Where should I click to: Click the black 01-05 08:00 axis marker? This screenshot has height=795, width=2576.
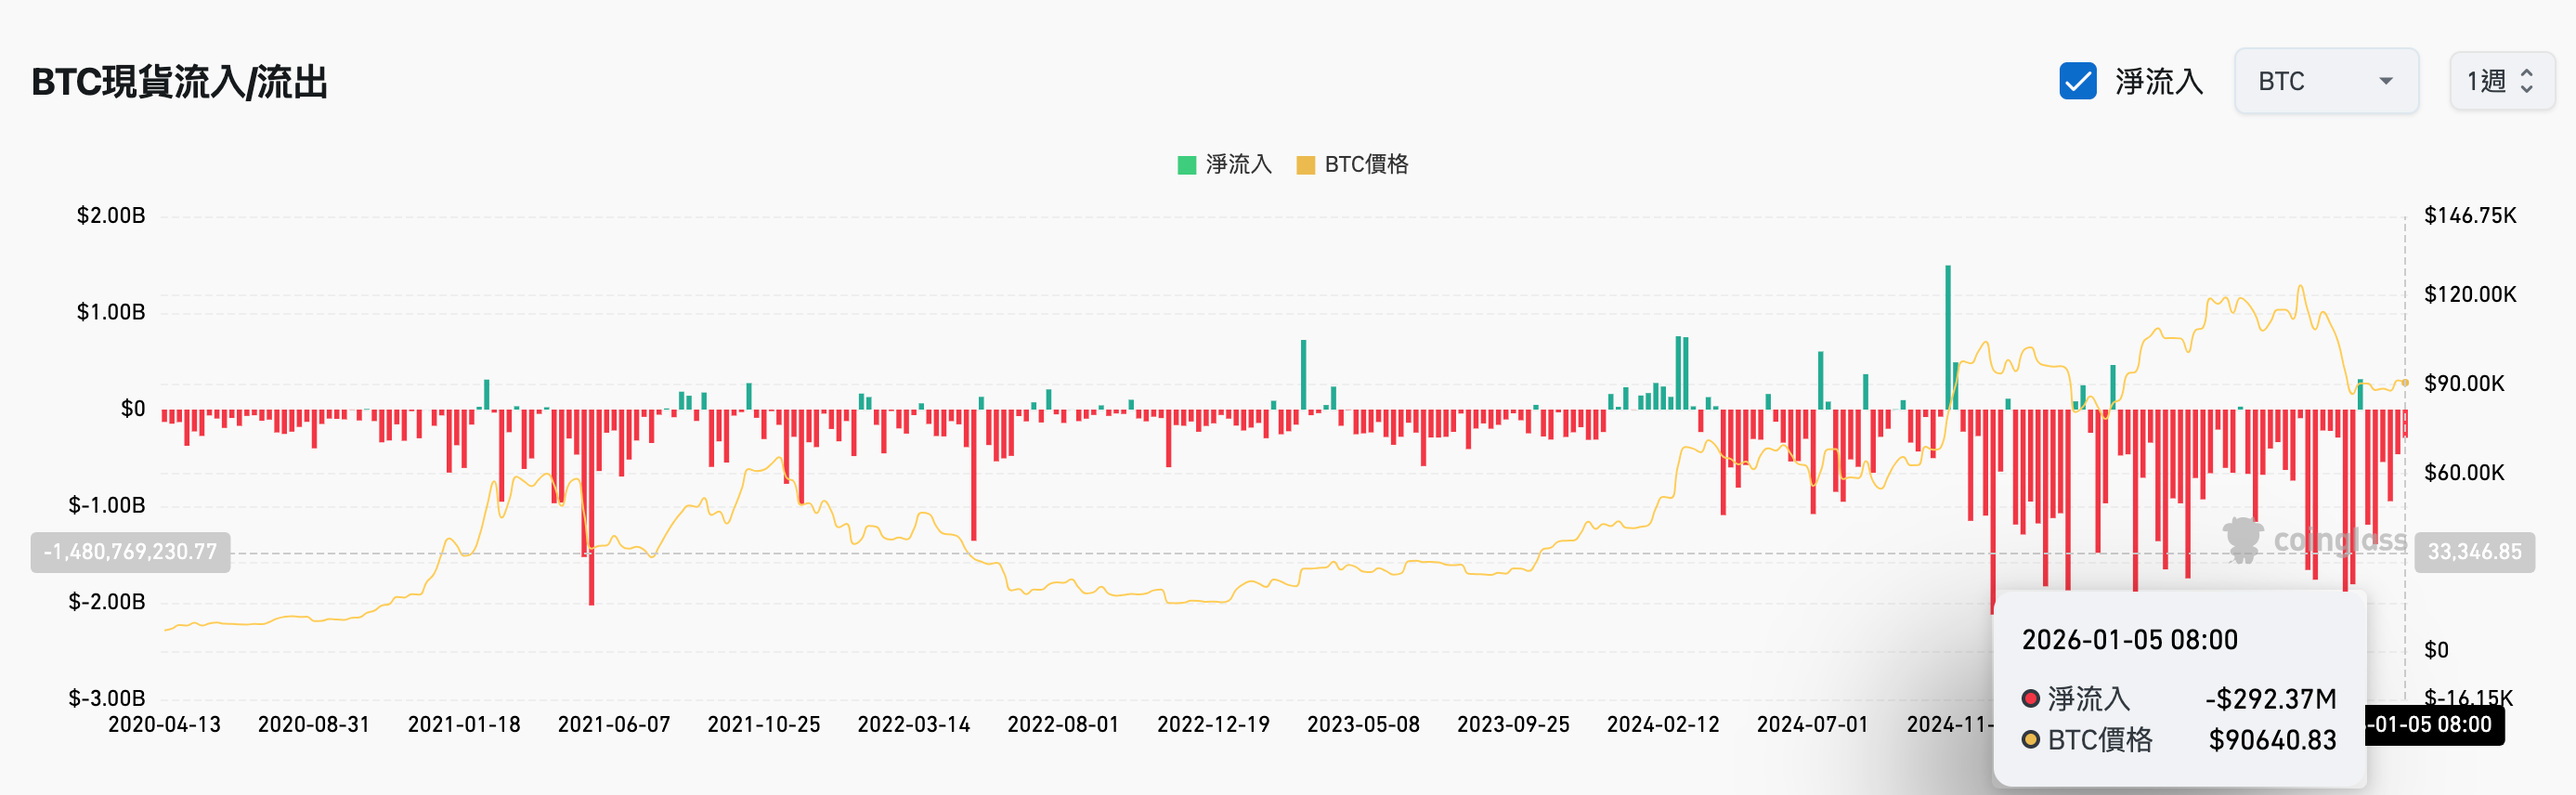2434,725
